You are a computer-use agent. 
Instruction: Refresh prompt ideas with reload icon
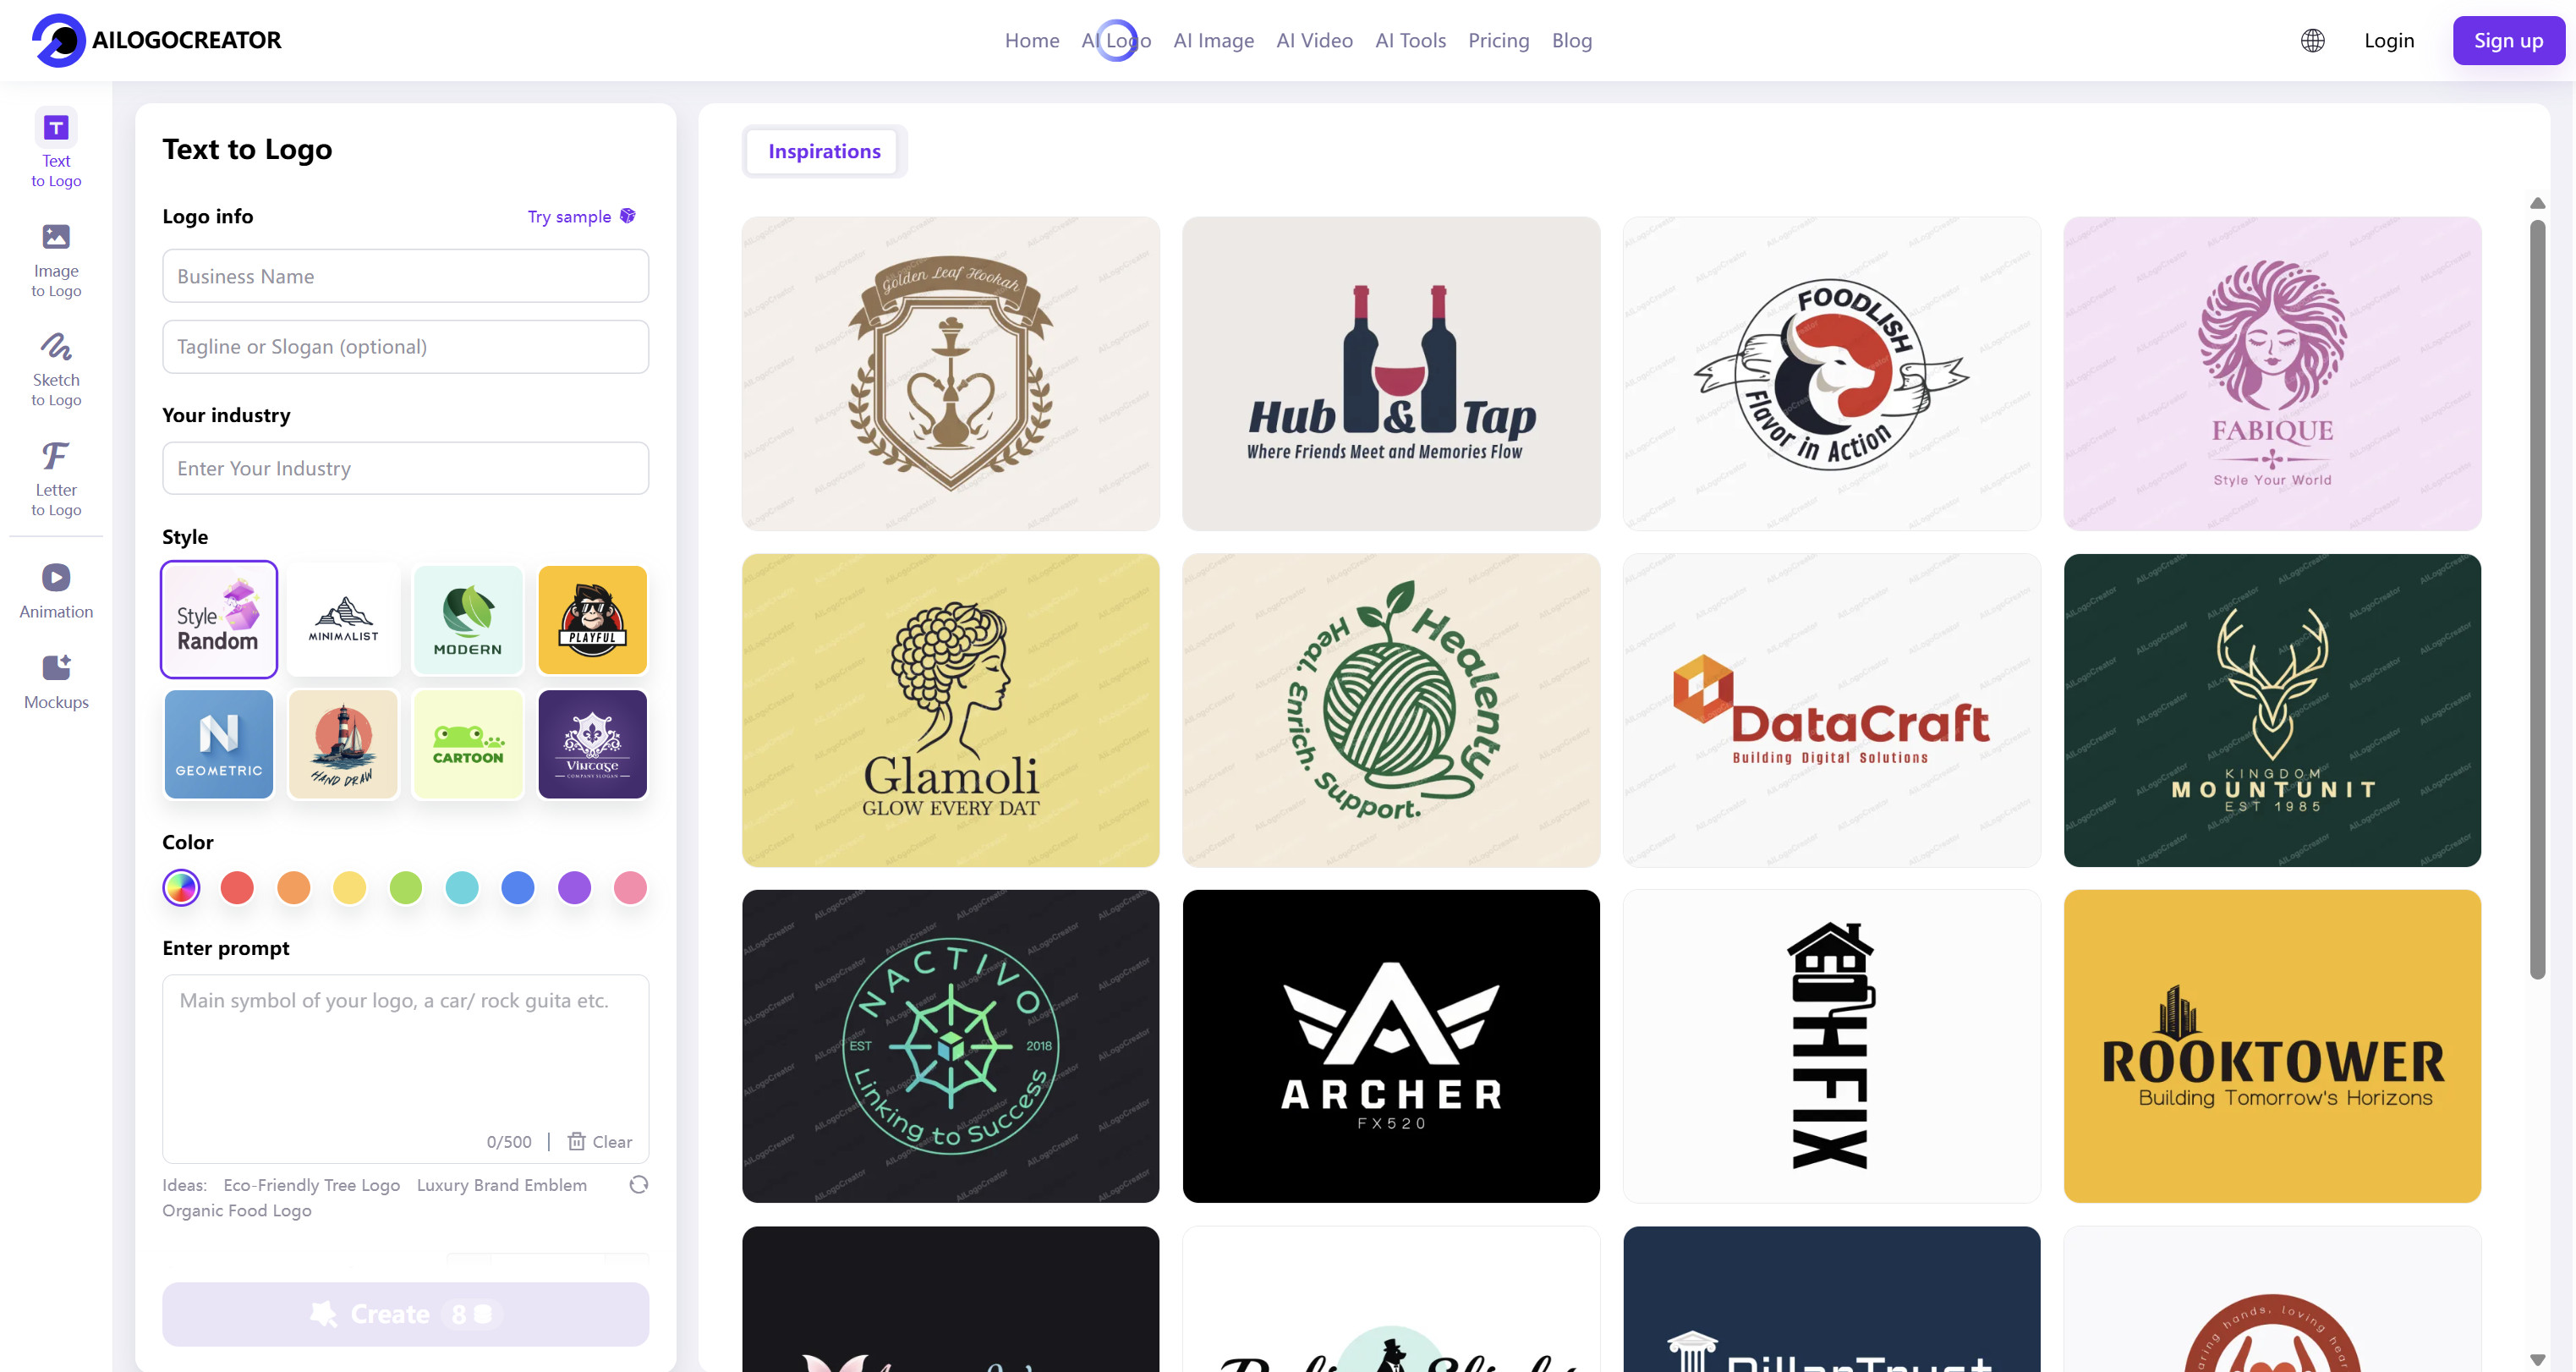point(638,1185)
